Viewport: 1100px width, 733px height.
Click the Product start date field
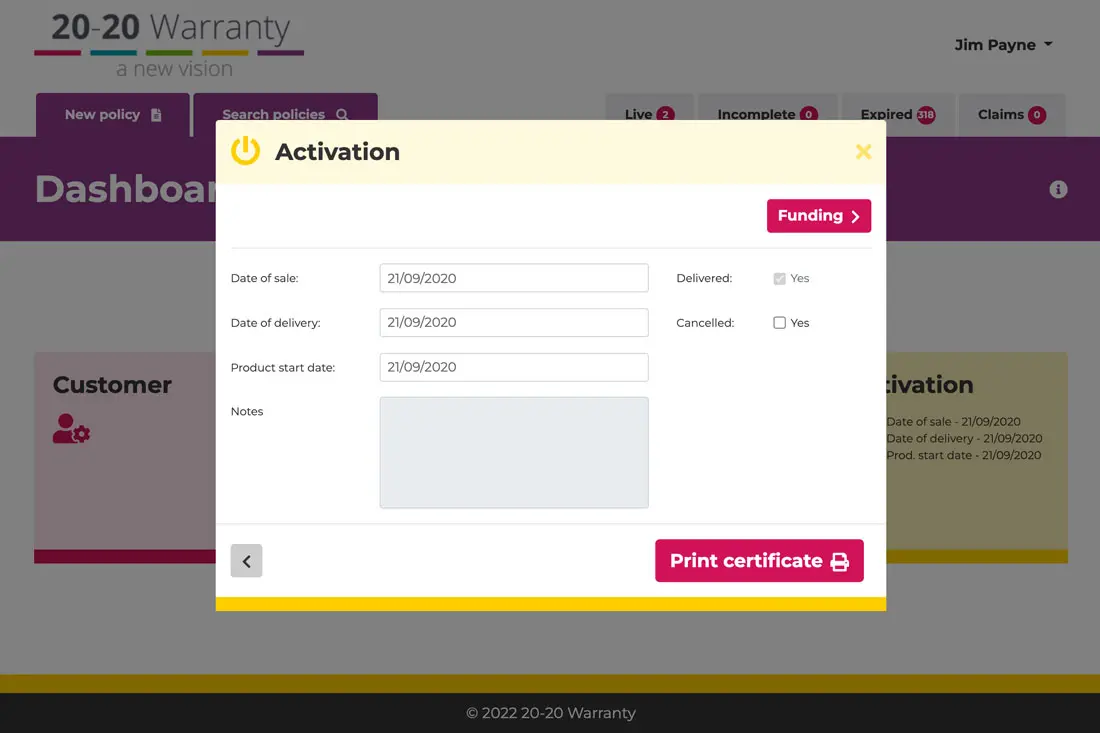coord(514,367)
